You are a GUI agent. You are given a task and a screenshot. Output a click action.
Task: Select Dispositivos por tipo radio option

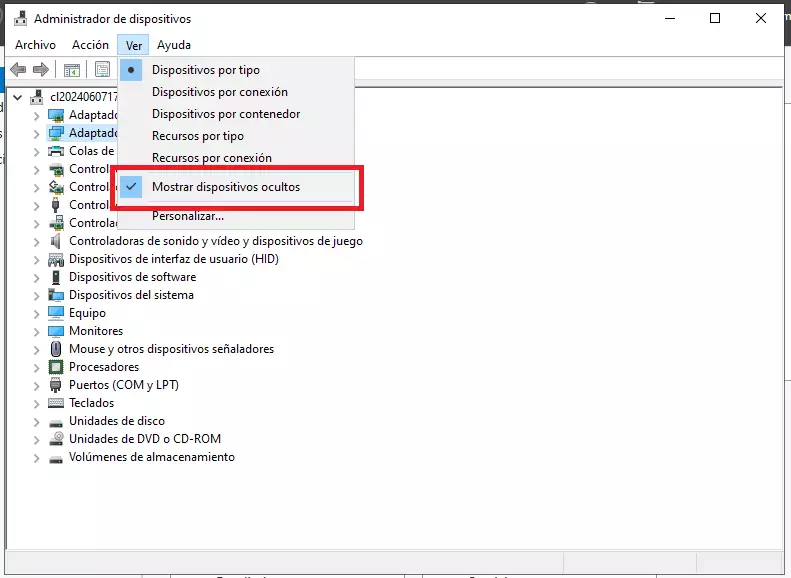pos(205,70)
